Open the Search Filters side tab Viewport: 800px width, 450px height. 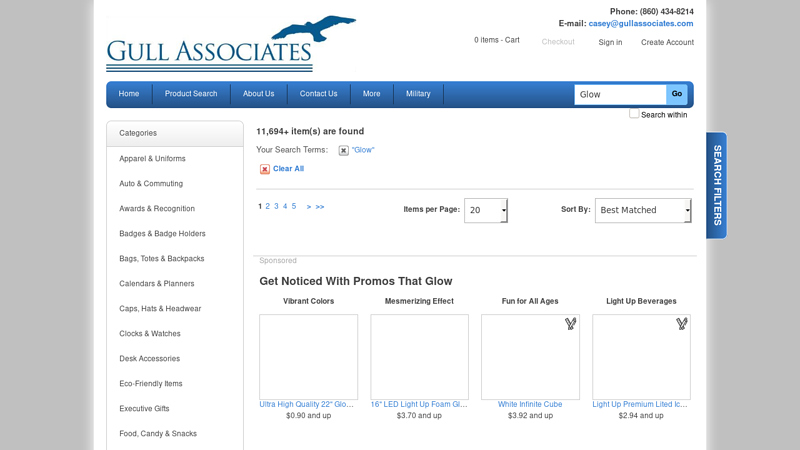716,185
